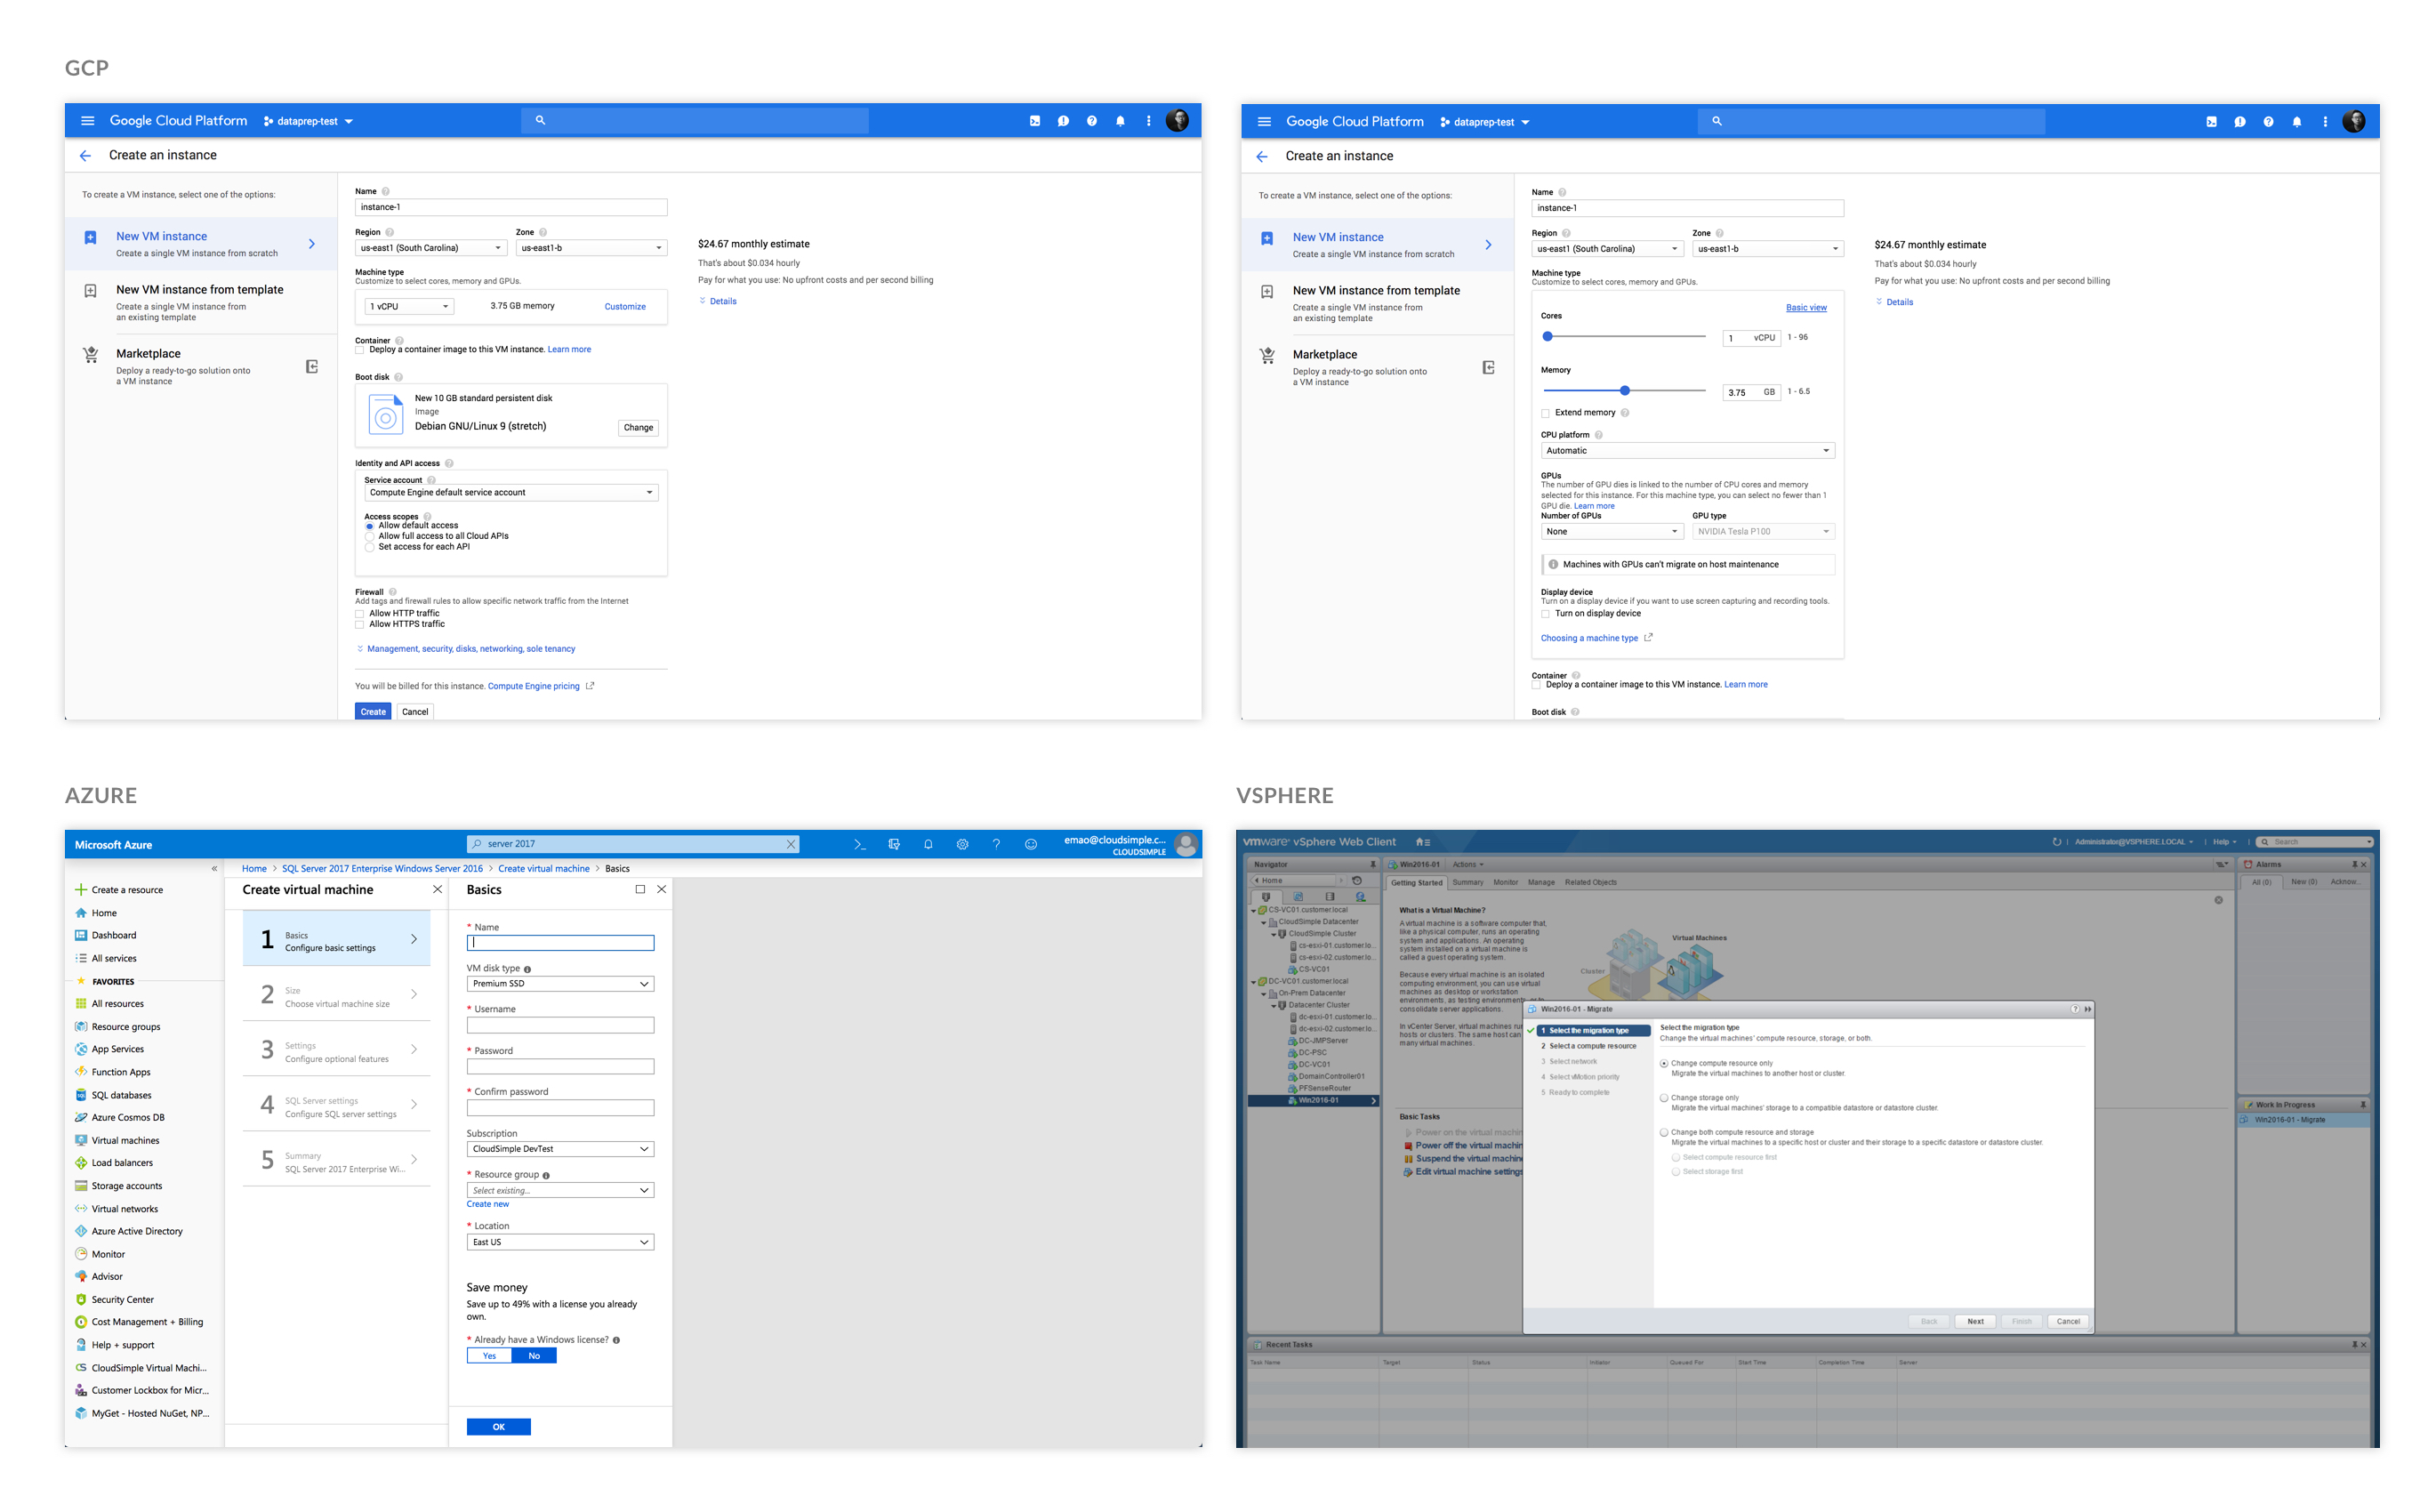
Task: Enable Allow HTTPS traffic in GCP firewall
Action: tap(360, 625)
